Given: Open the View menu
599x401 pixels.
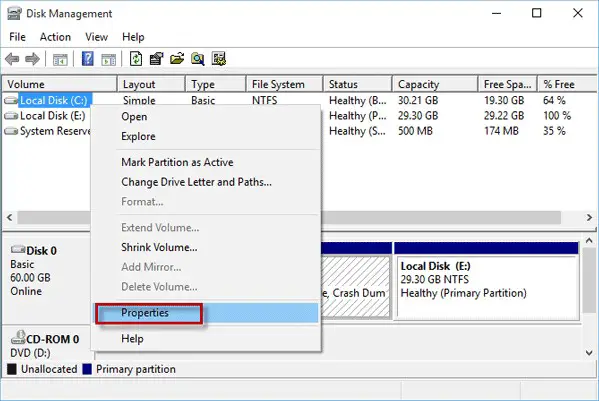Looking at the screenshot, I should 96,37.
